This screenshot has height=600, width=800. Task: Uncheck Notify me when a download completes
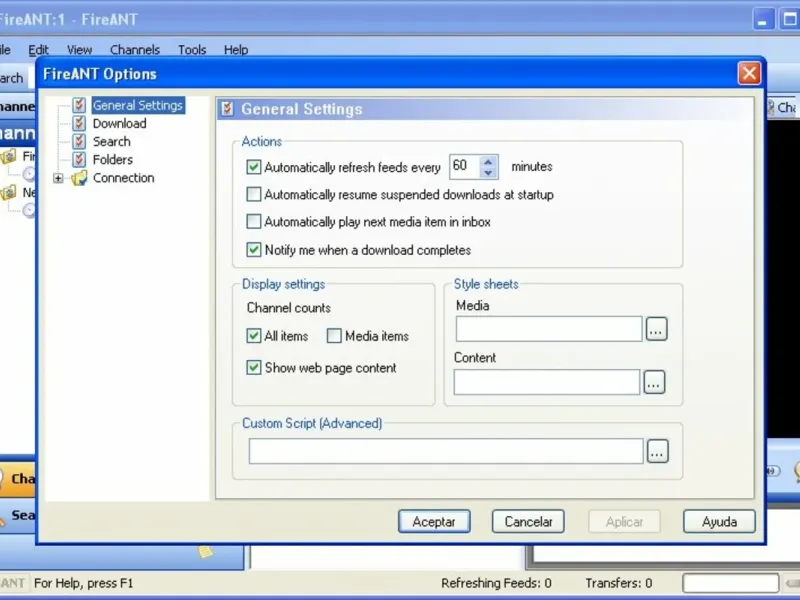pos(254,249)
